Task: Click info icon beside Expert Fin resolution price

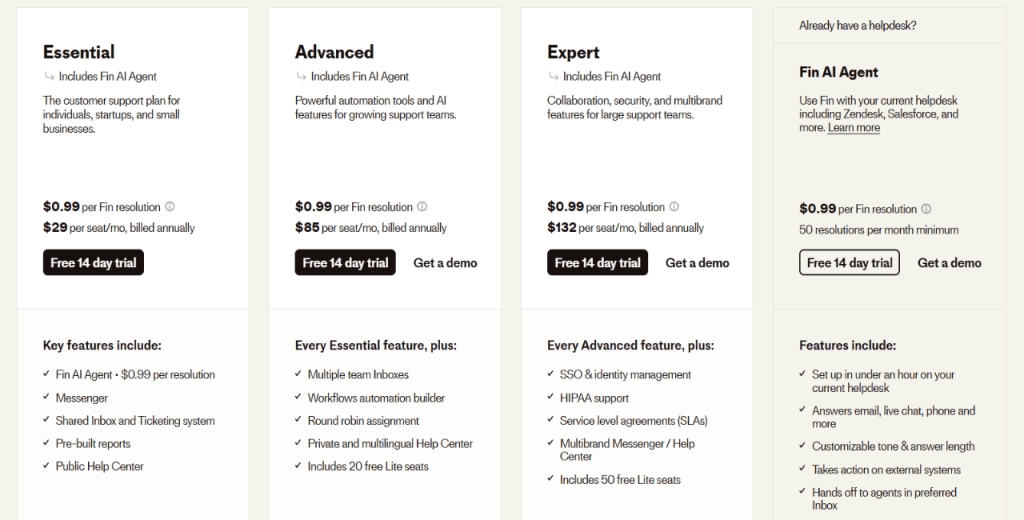Action: [674, 206]
